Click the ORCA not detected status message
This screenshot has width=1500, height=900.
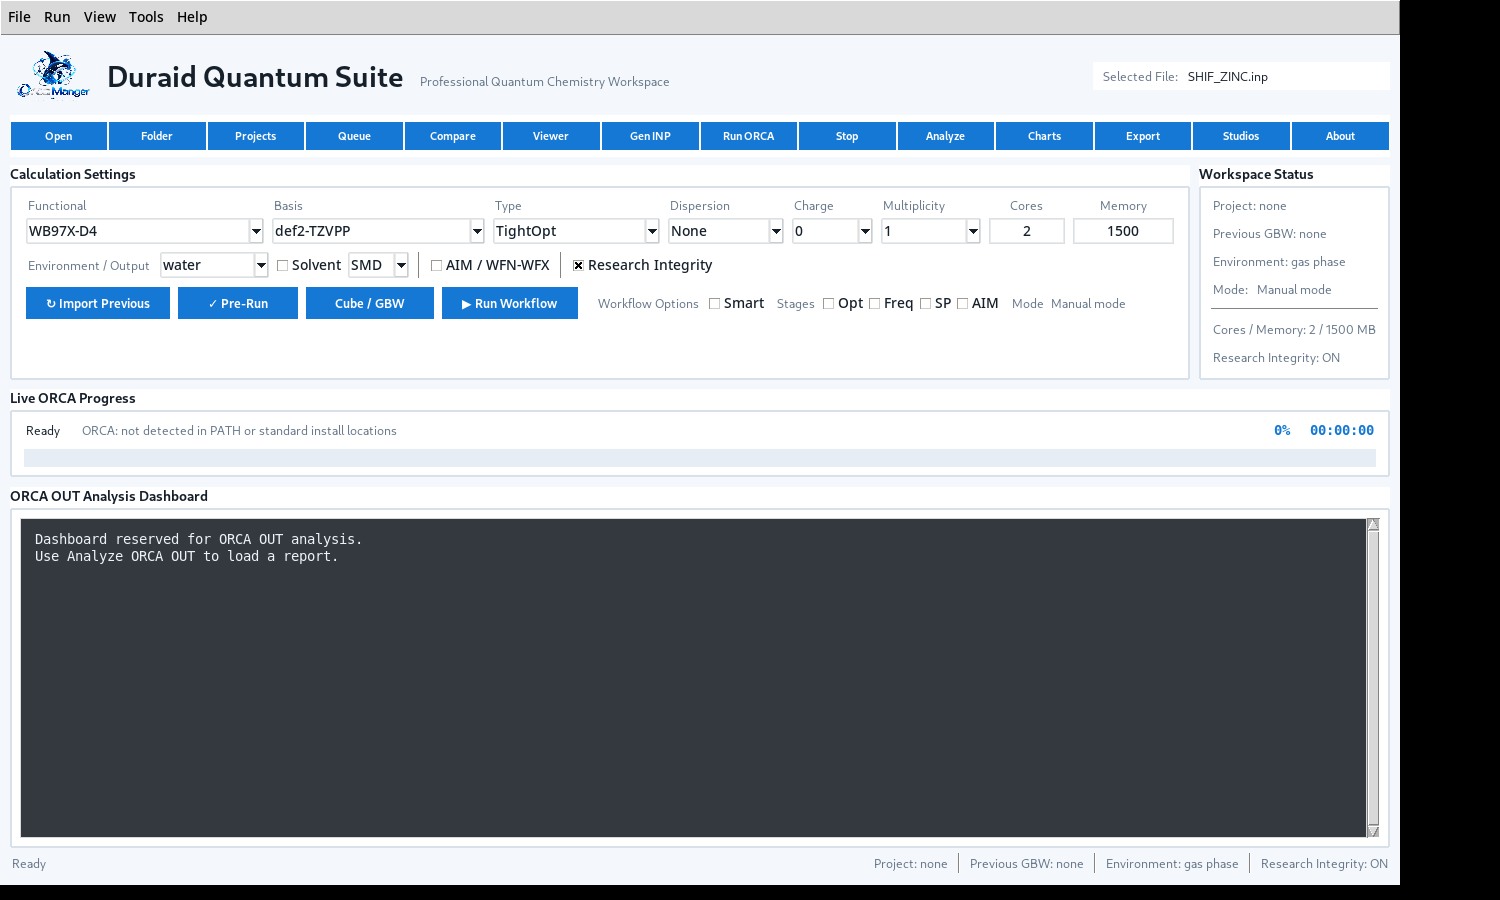[239, 431]
